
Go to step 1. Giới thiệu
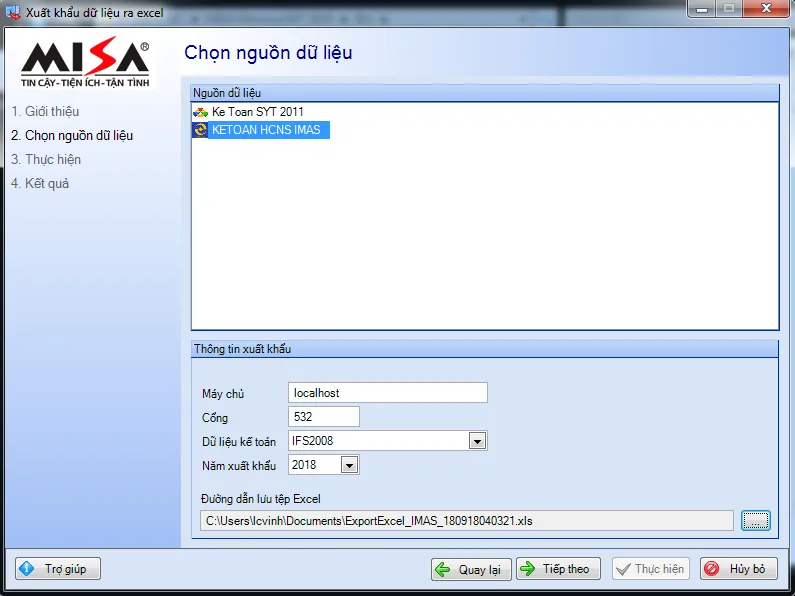click(x=45, y=111)
